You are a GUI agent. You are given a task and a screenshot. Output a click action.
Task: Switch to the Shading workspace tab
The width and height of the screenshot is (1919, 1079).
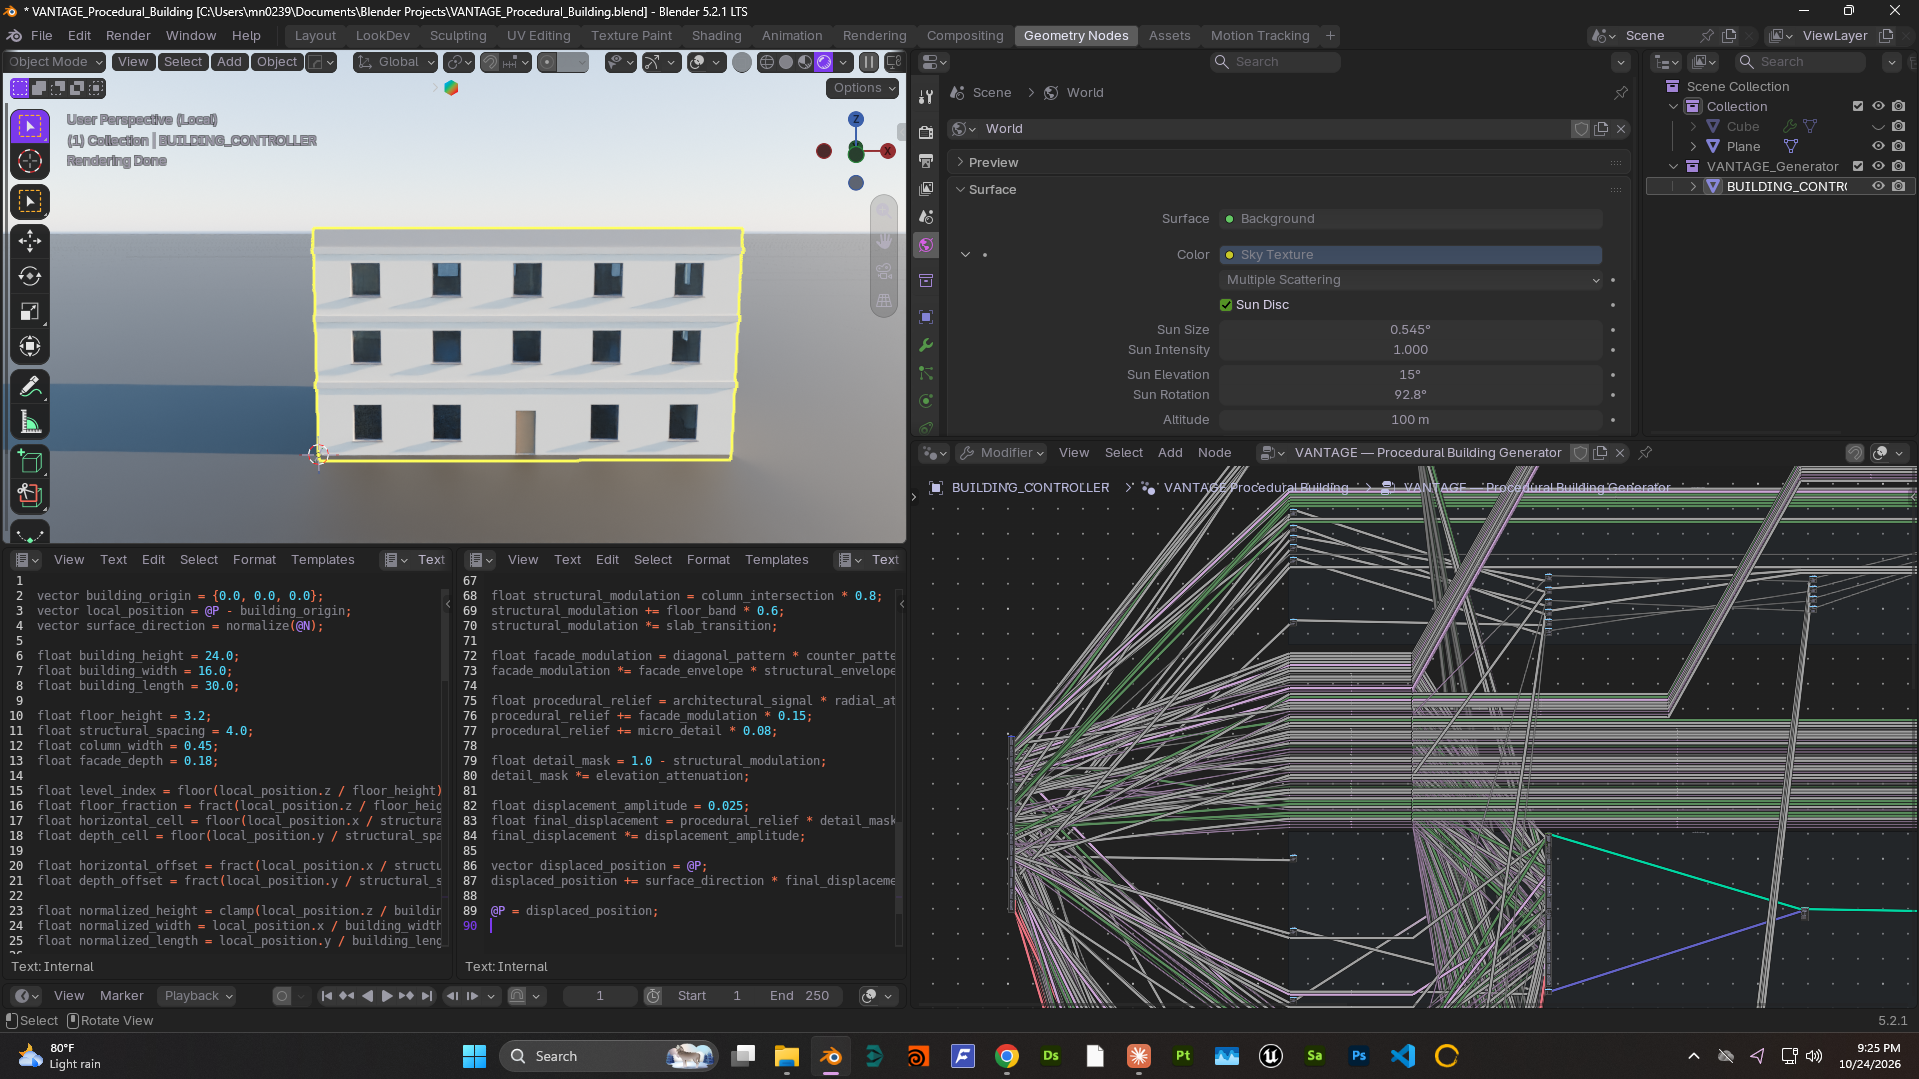pyautogui.click(x=716, y=36)
